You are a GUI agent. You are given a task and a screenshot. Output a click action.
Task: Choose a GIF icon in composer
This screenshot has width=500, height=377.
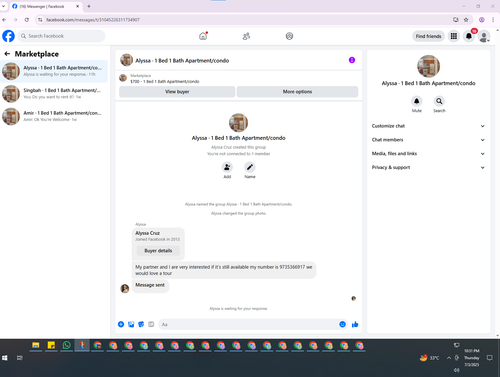coord(151,324)
